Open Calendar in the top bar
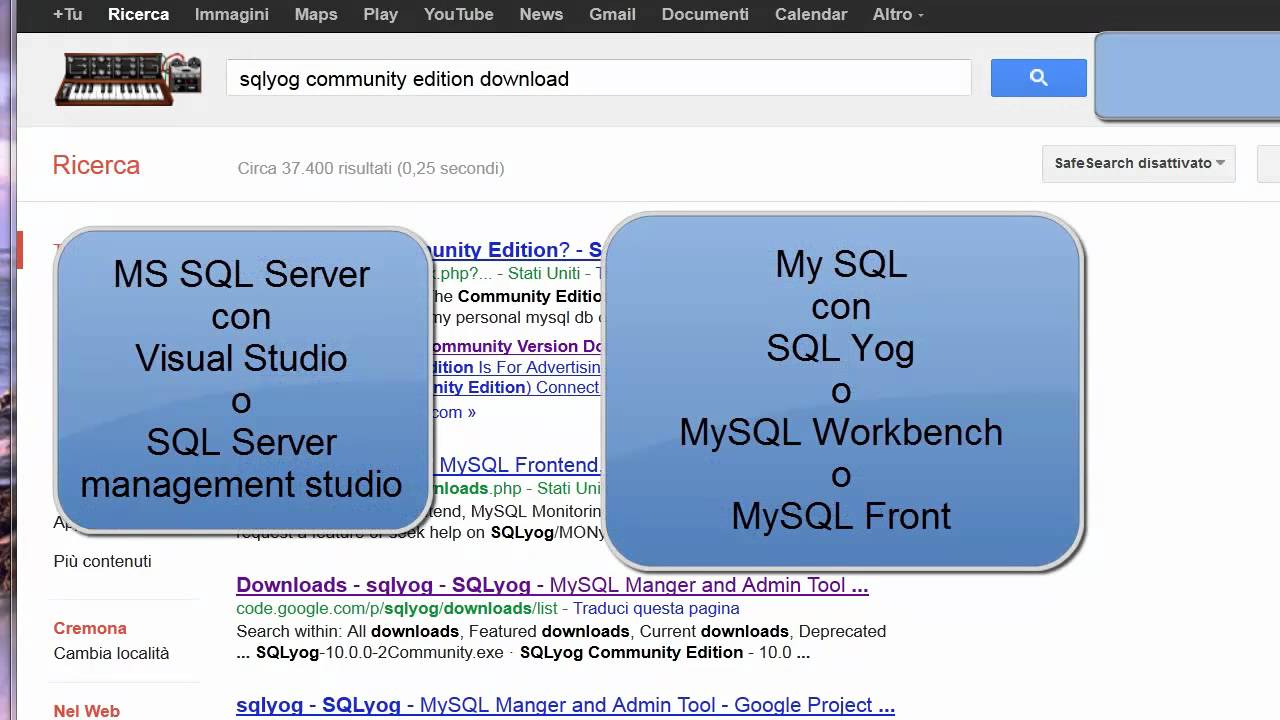 (x=811, y=14)
